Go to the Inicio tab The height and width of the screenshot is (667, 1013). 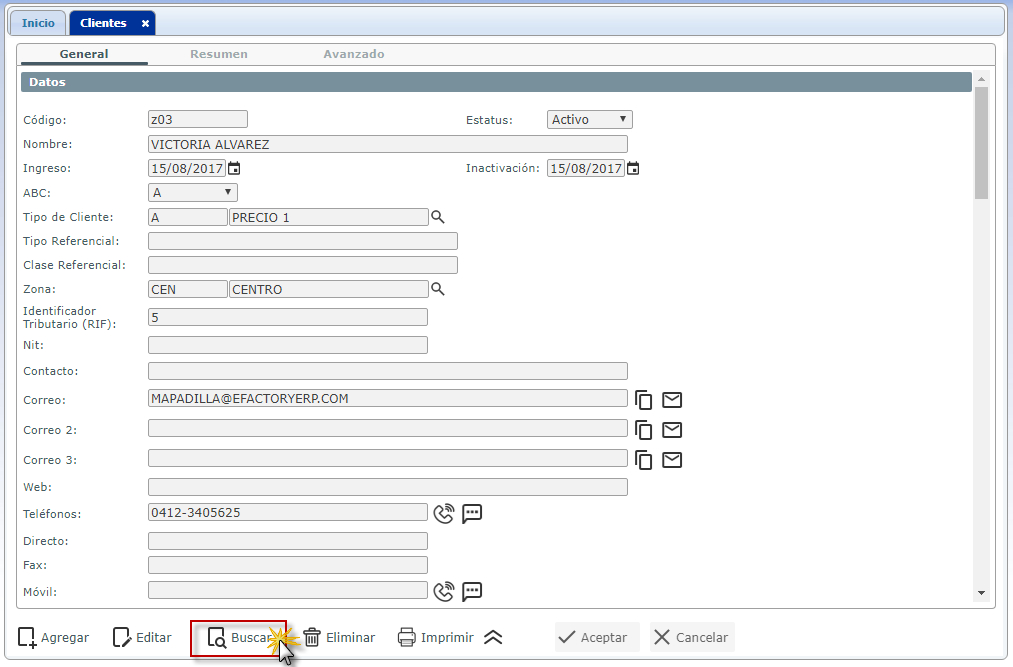pos(39,23)
